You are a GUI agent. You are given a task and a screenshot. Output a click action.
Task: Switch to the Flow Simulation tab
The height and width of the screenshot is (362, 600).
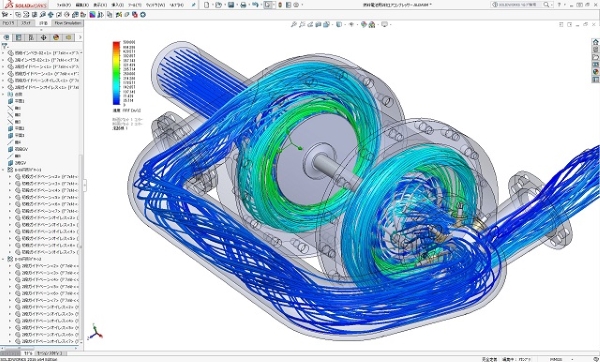click(x=67, y=23)
